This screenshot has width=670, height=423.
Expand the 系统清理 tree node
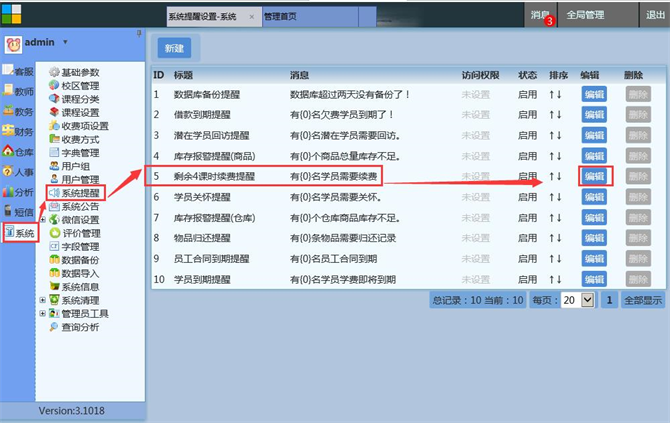43,300
